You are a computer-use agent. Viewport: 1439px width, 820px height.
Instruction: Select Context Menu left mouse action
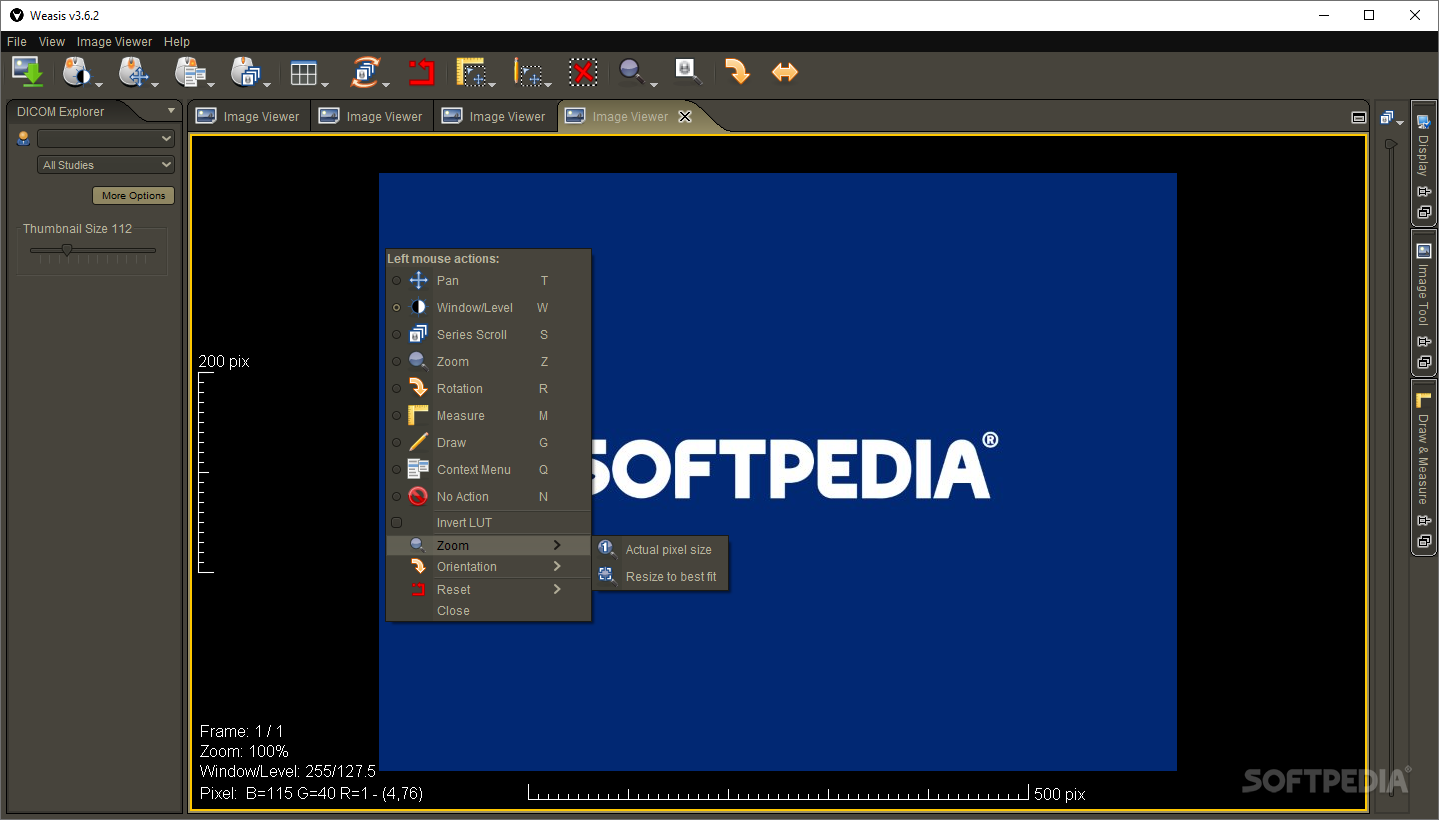coord(488,470)
